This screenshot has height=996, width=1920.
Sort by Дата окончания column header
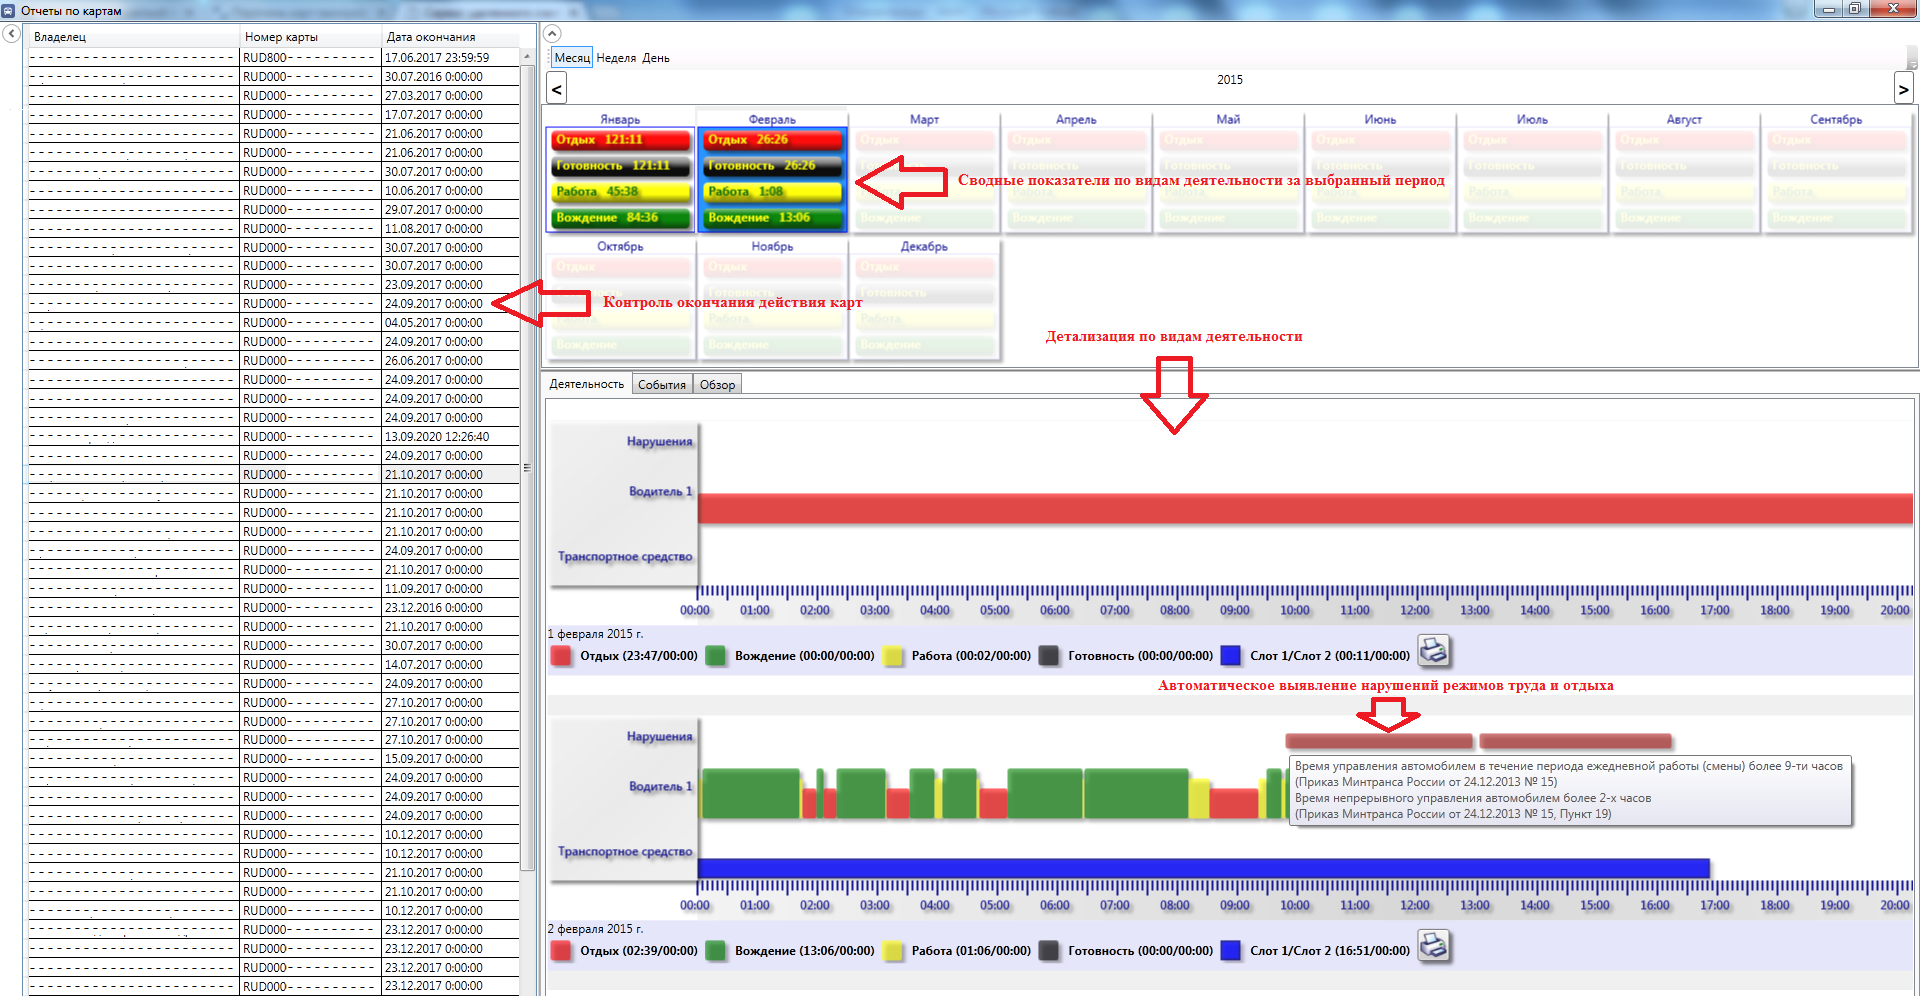(451, 37)
